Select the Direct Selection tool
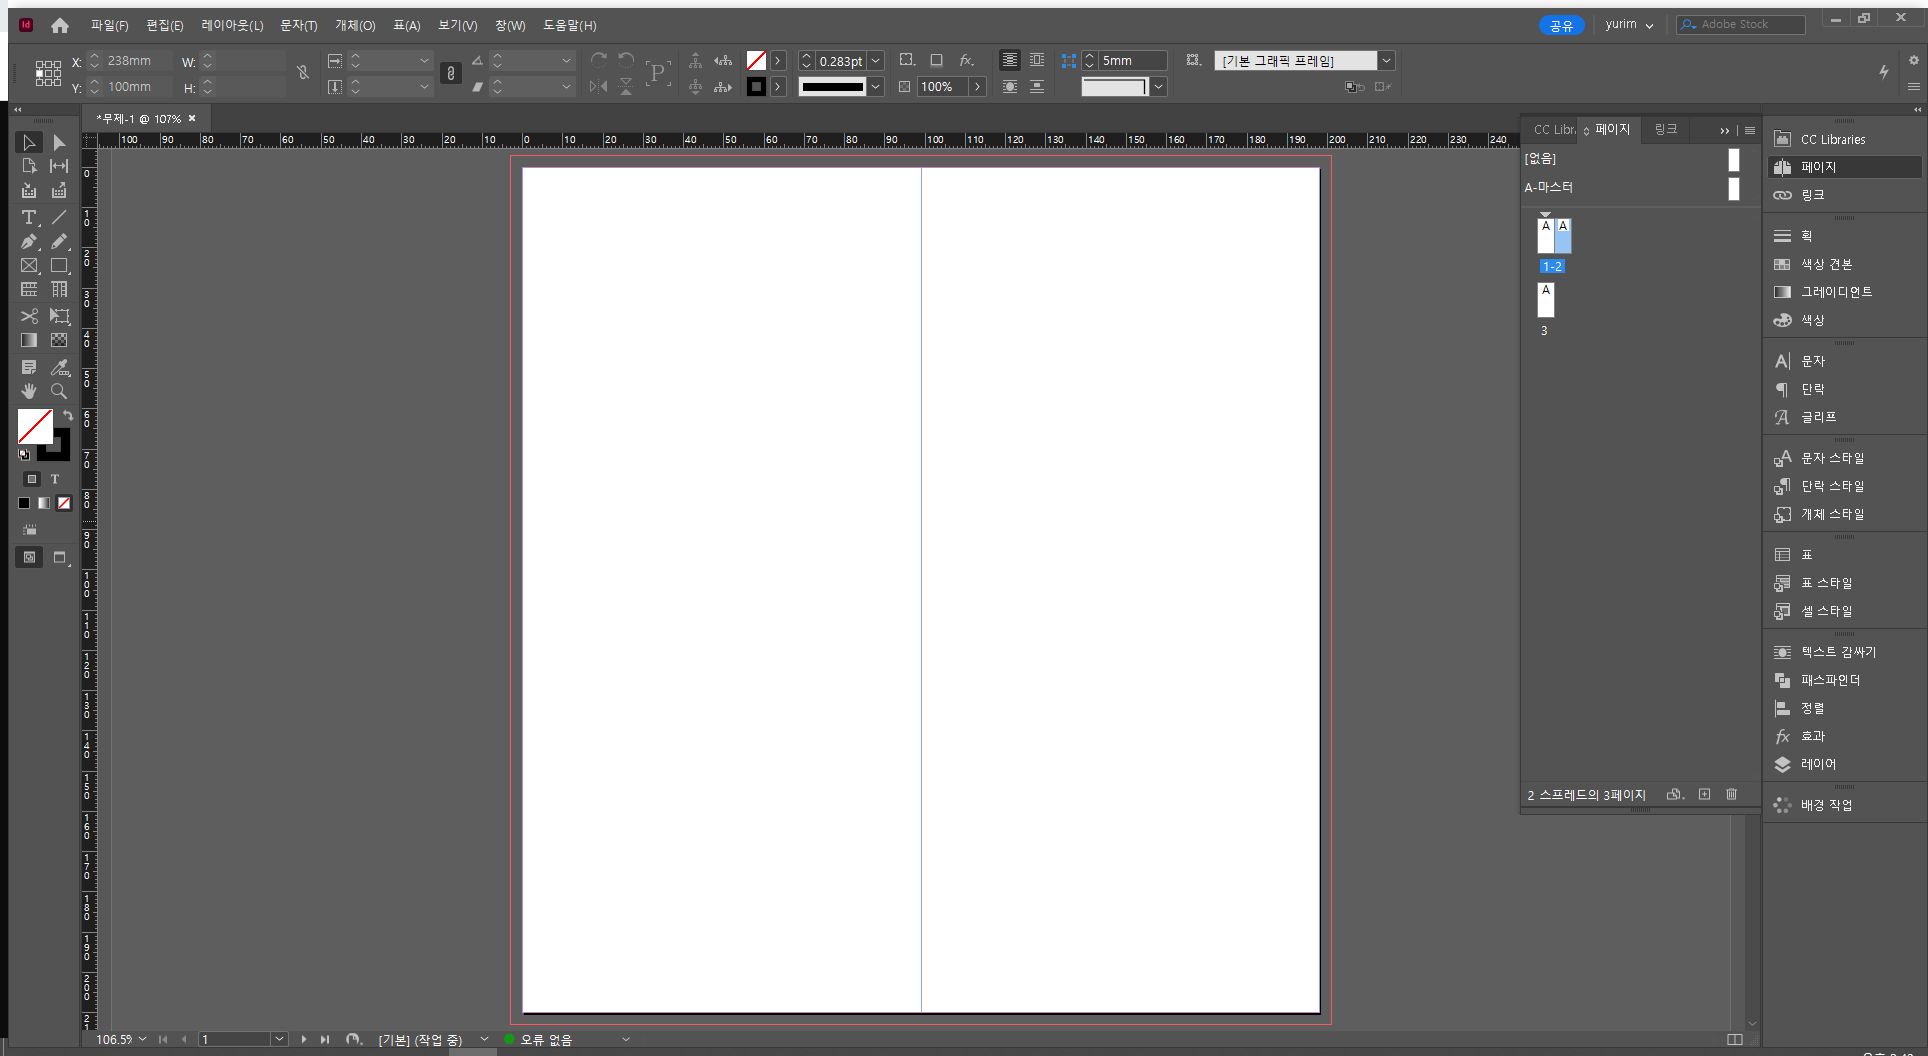This screenshot has width=1928, height=1056. [59, 143]
